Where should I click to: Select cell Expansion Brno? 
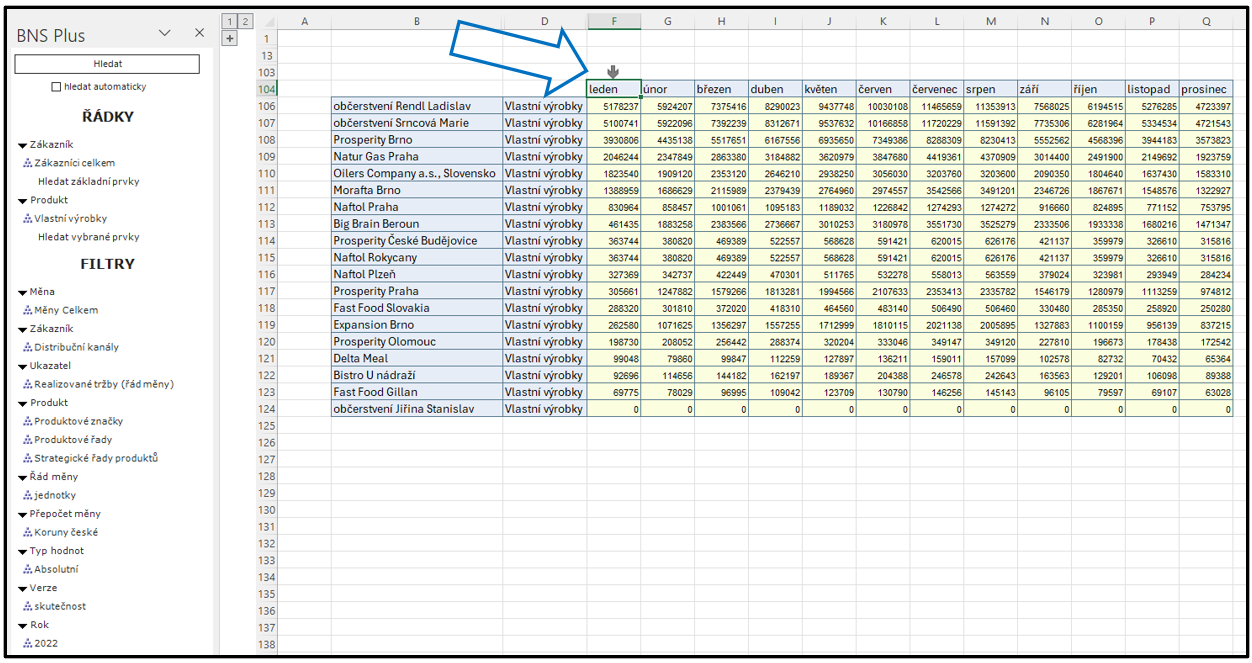click(416, 325)
